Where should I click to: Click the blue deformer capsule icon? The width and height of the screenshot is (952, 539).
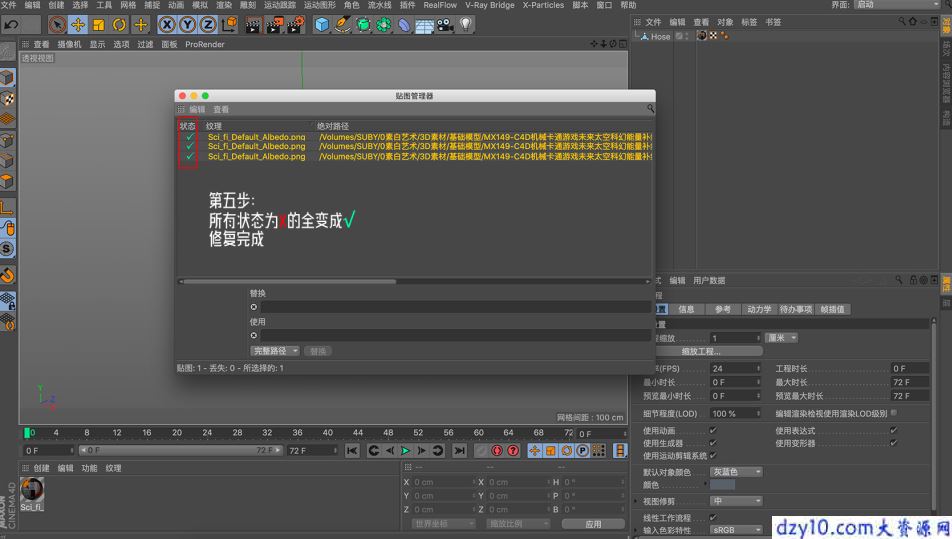(404, 25)
